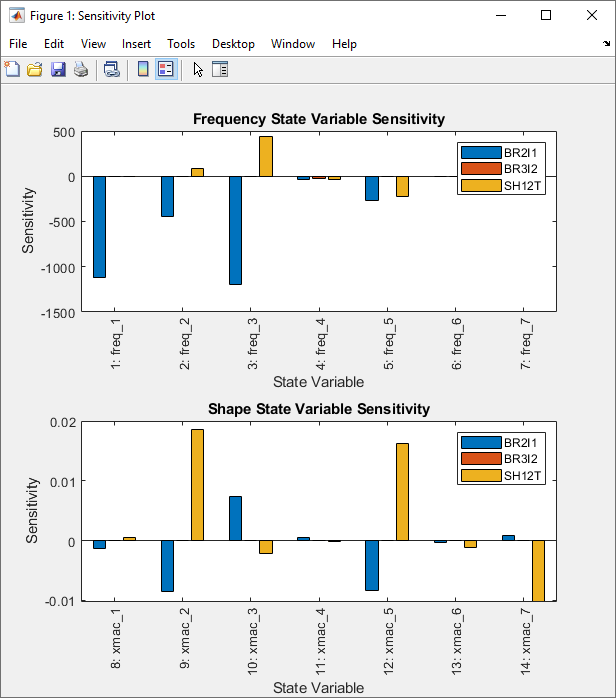
Task: Open the Window menu
Action: click(293, 44)
